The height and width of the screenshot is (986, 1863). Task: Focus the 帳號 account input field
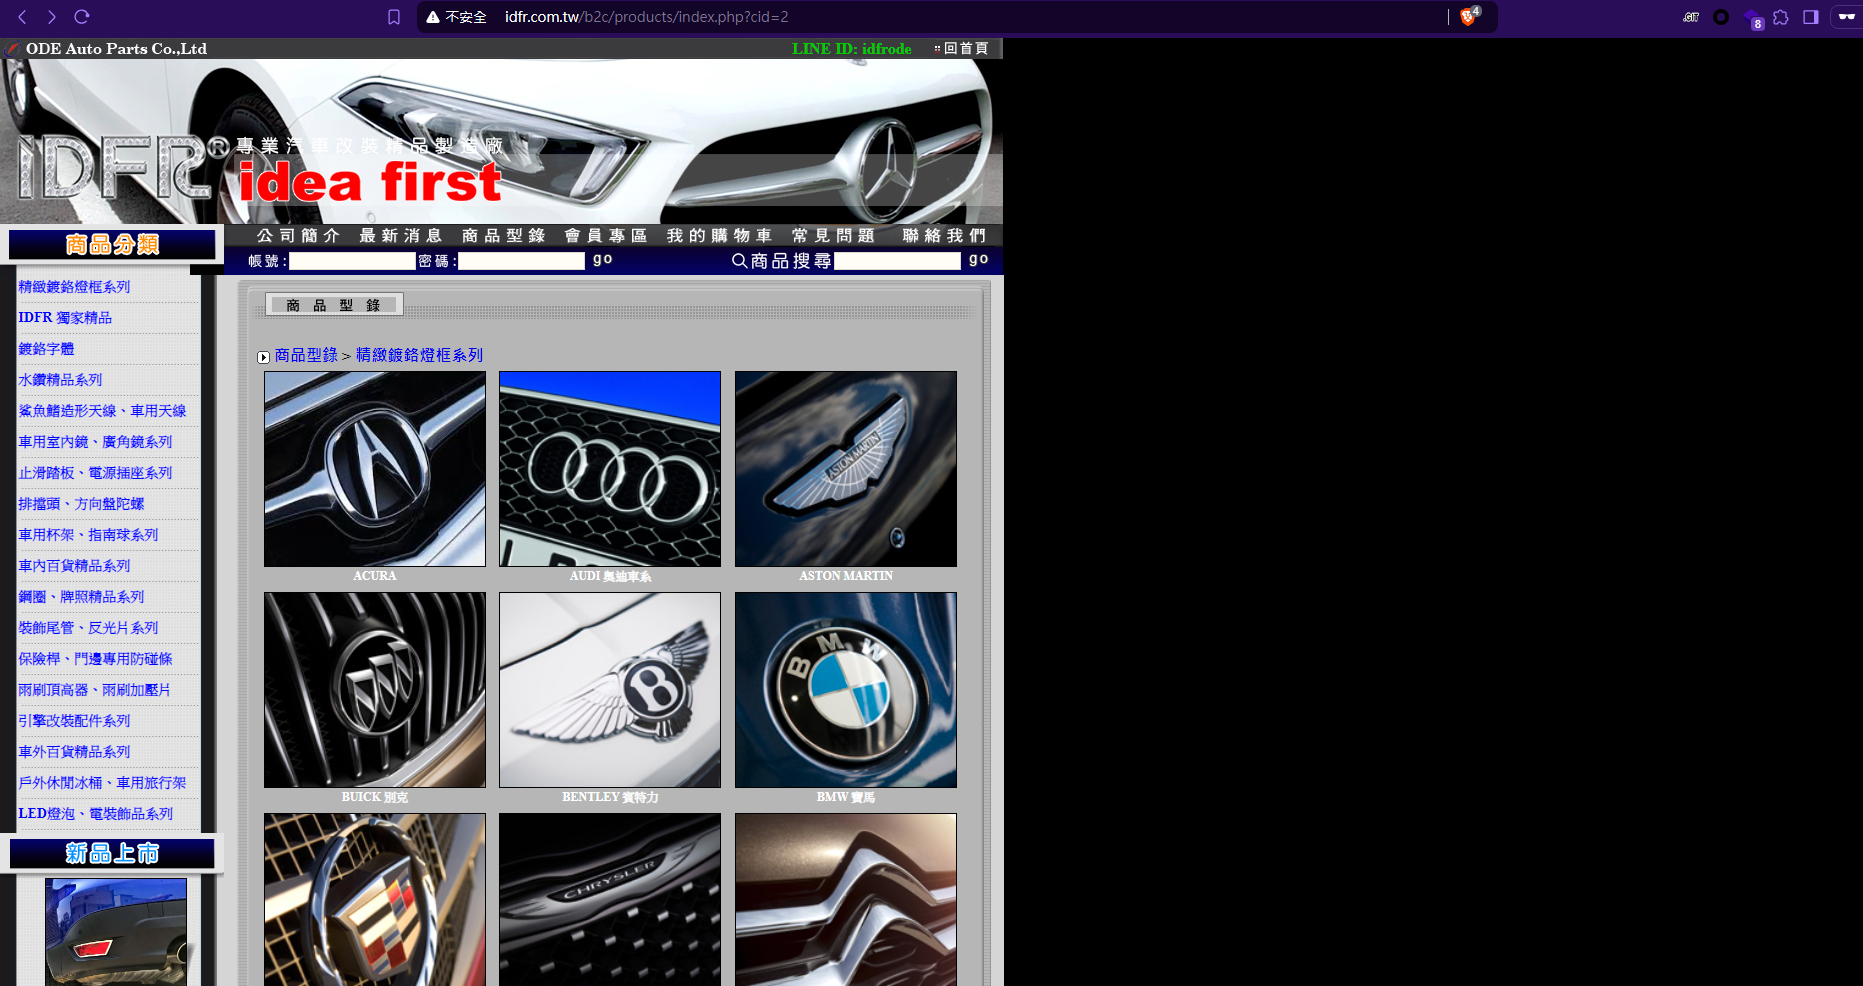(x=352, y=261)
